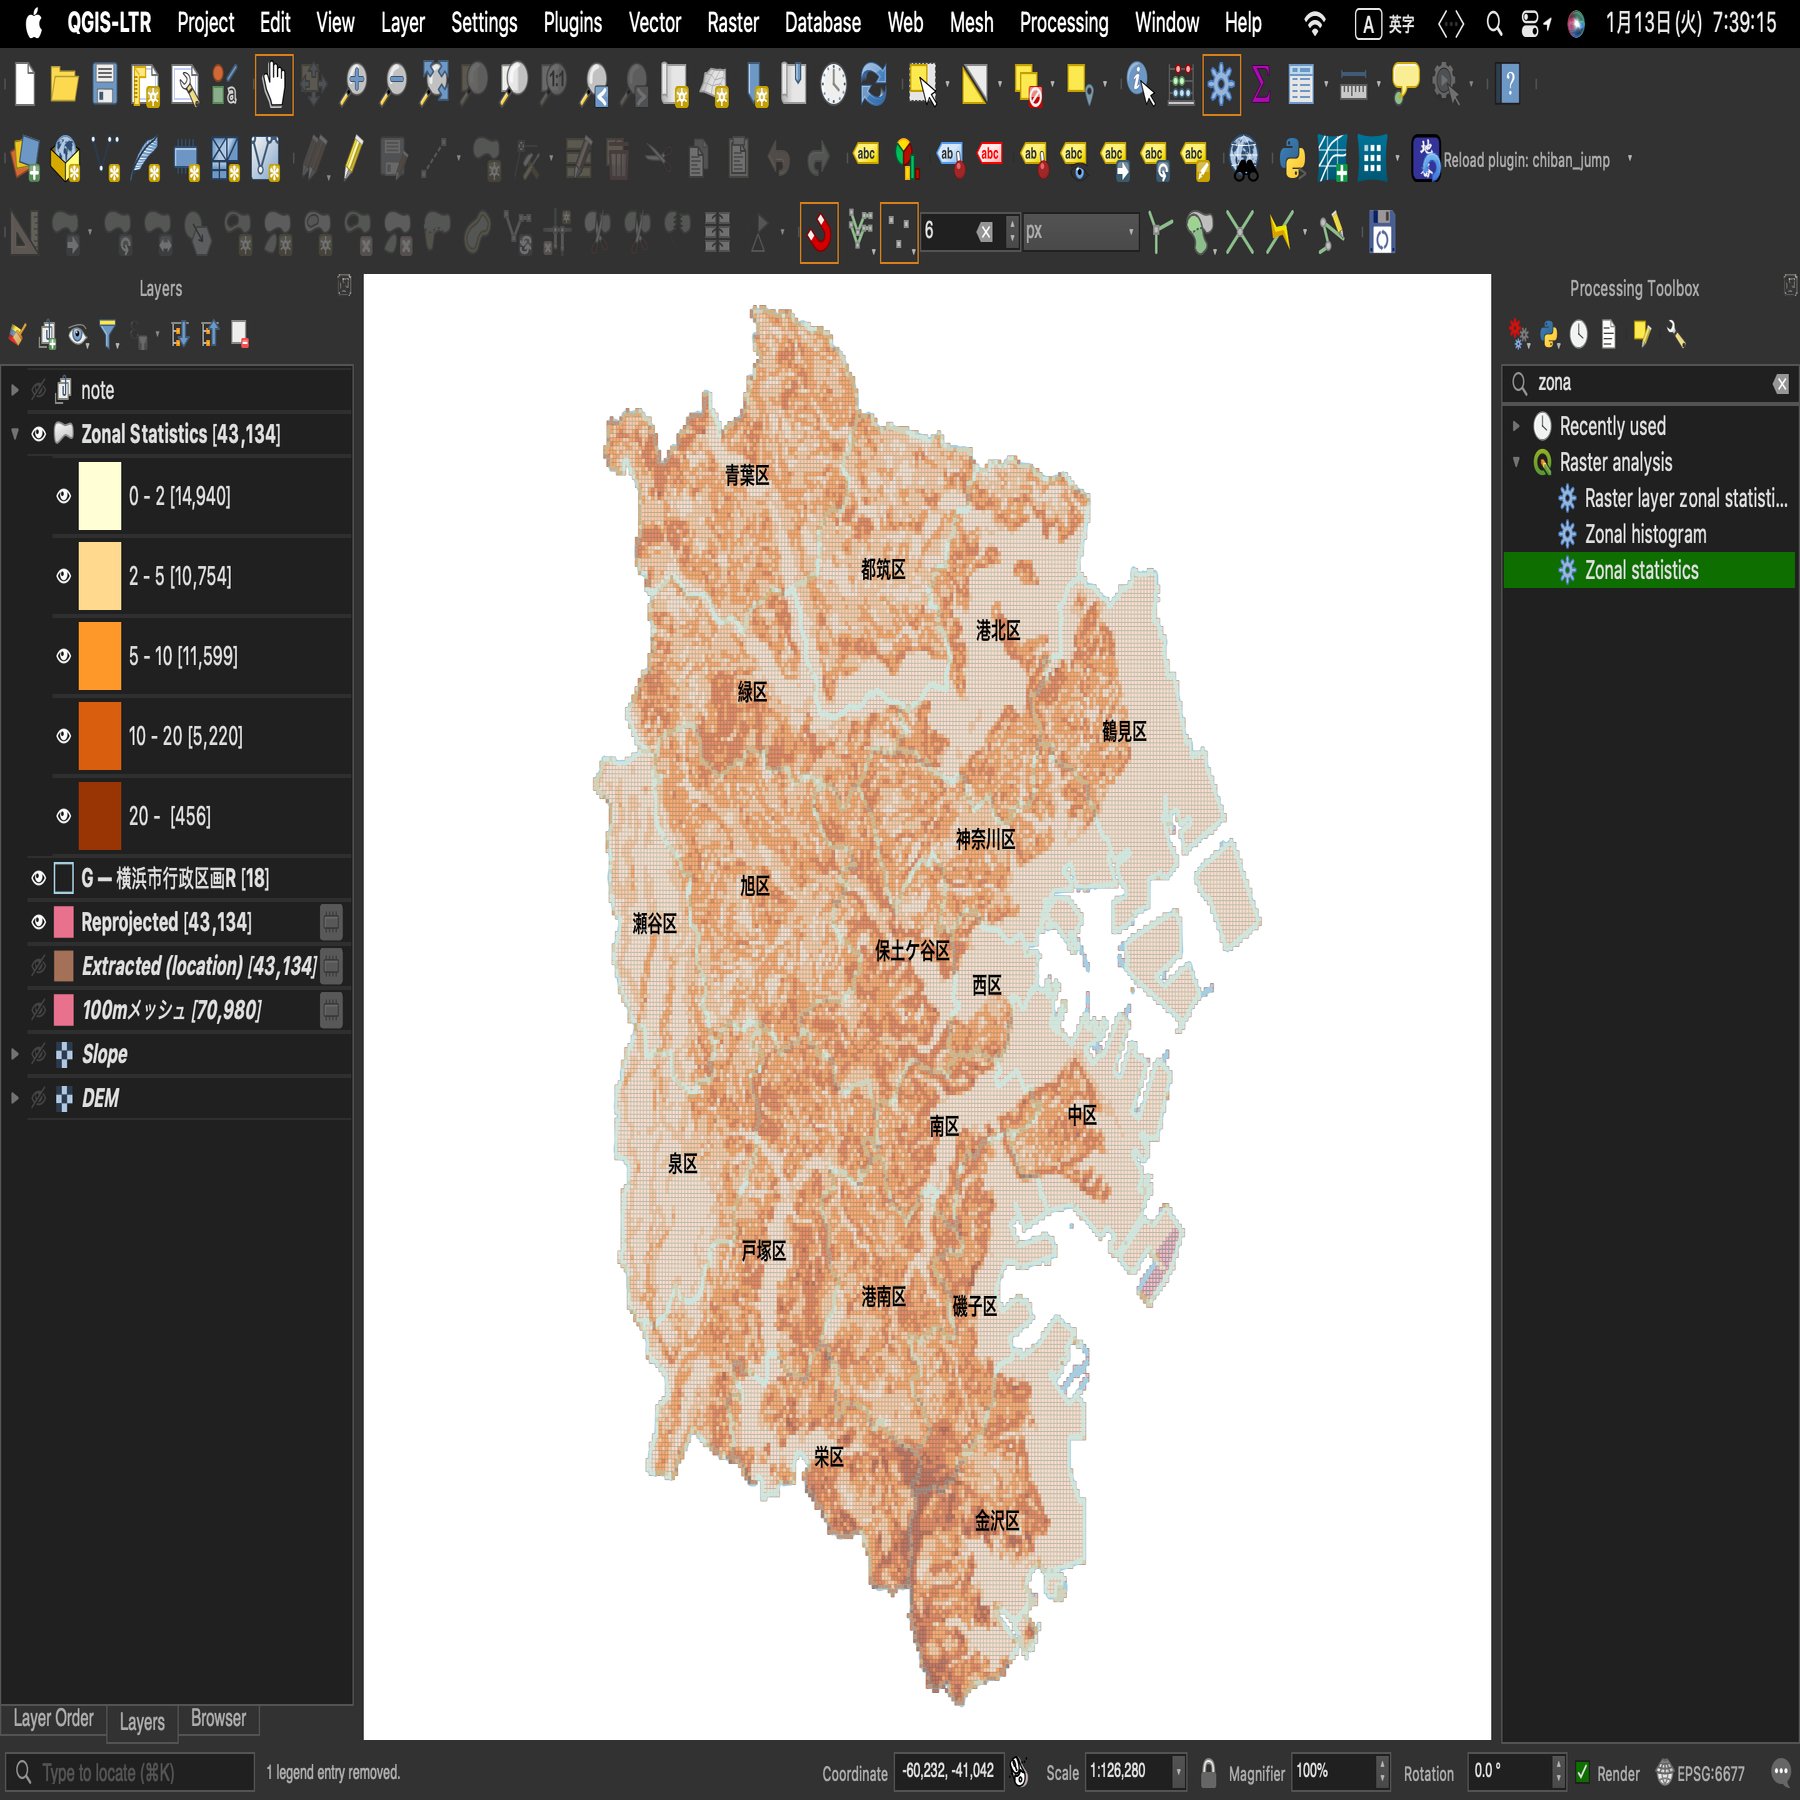1800x1800 pixels.
Task: Uncheck the Render checkbox
Action: click(1582, 1772)
